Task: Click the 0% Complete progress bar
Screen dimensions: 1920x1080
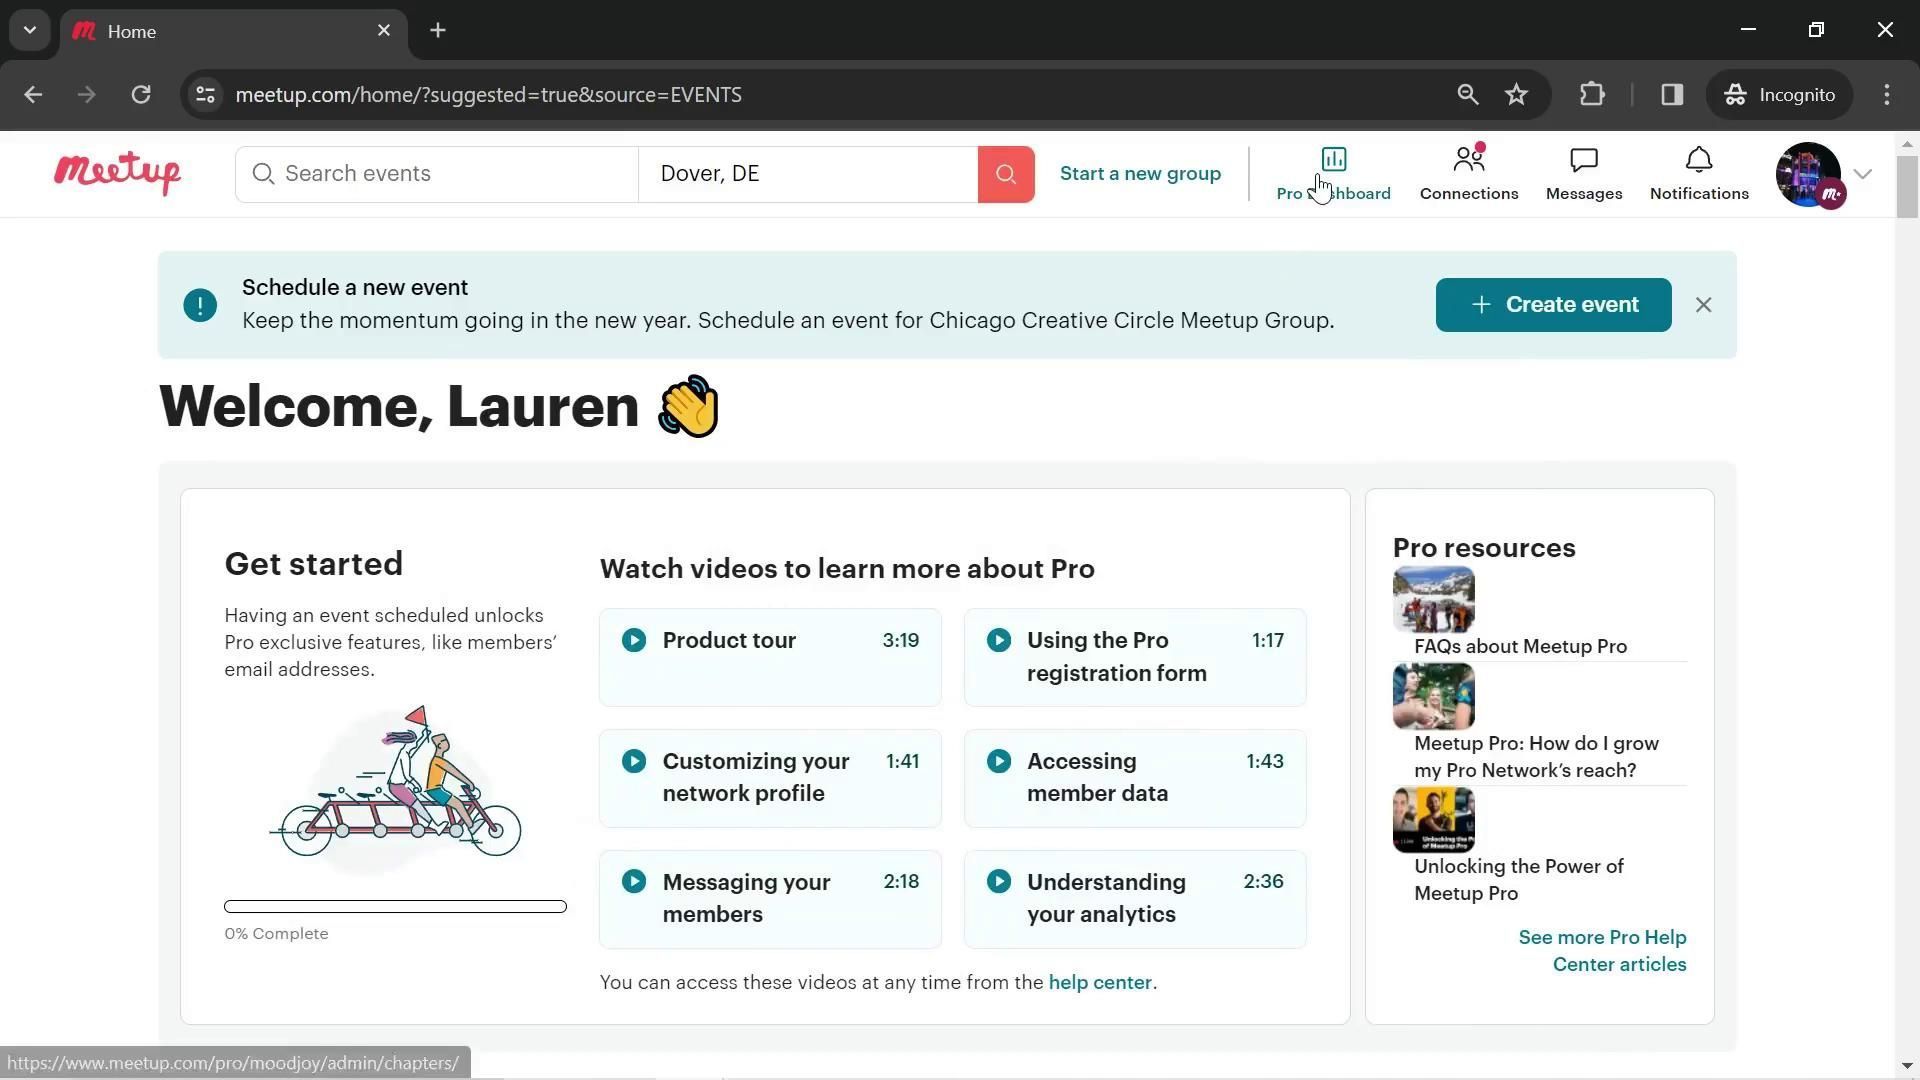Action: 395,907
